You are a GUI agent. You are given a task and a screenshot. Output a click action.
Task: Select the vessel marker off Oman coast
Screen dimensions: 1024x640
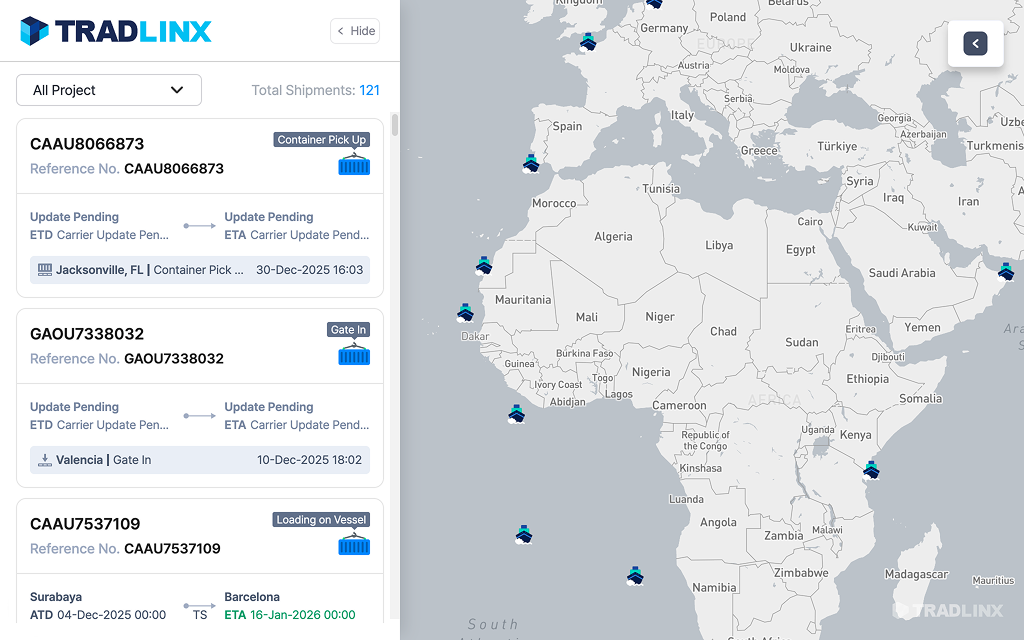(x=1006, y=271)
